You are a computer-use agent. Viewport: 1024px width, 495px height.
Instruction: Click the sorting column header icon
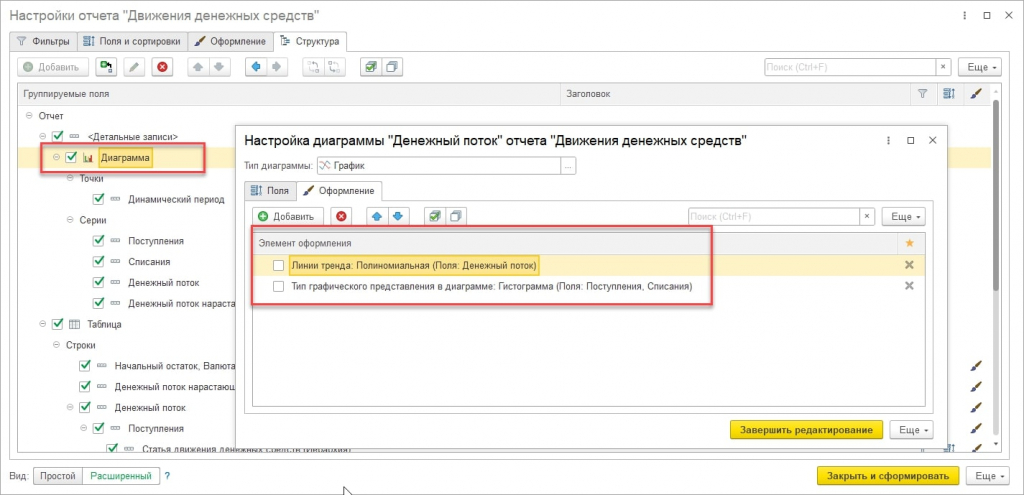pos(949,94)
